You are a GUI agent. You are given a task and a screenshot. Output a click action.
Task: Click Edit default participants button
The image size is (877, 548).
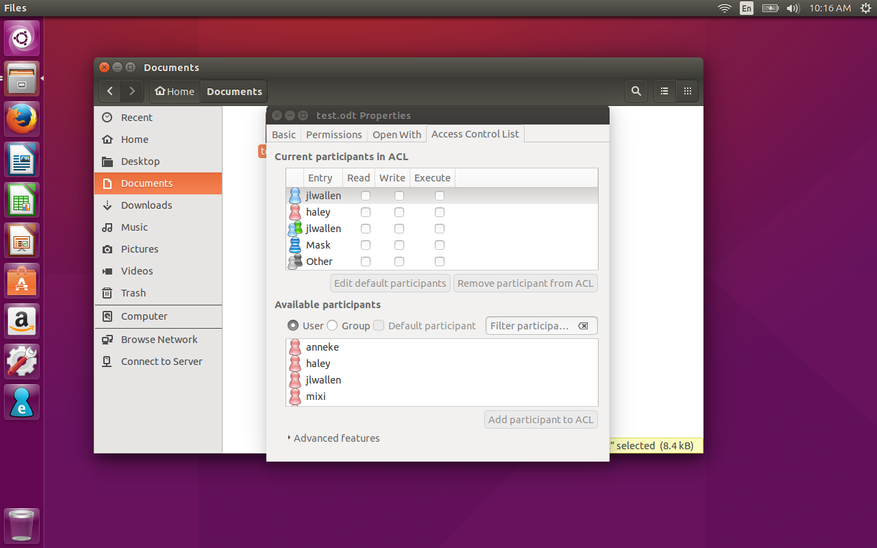click(390, 284)
